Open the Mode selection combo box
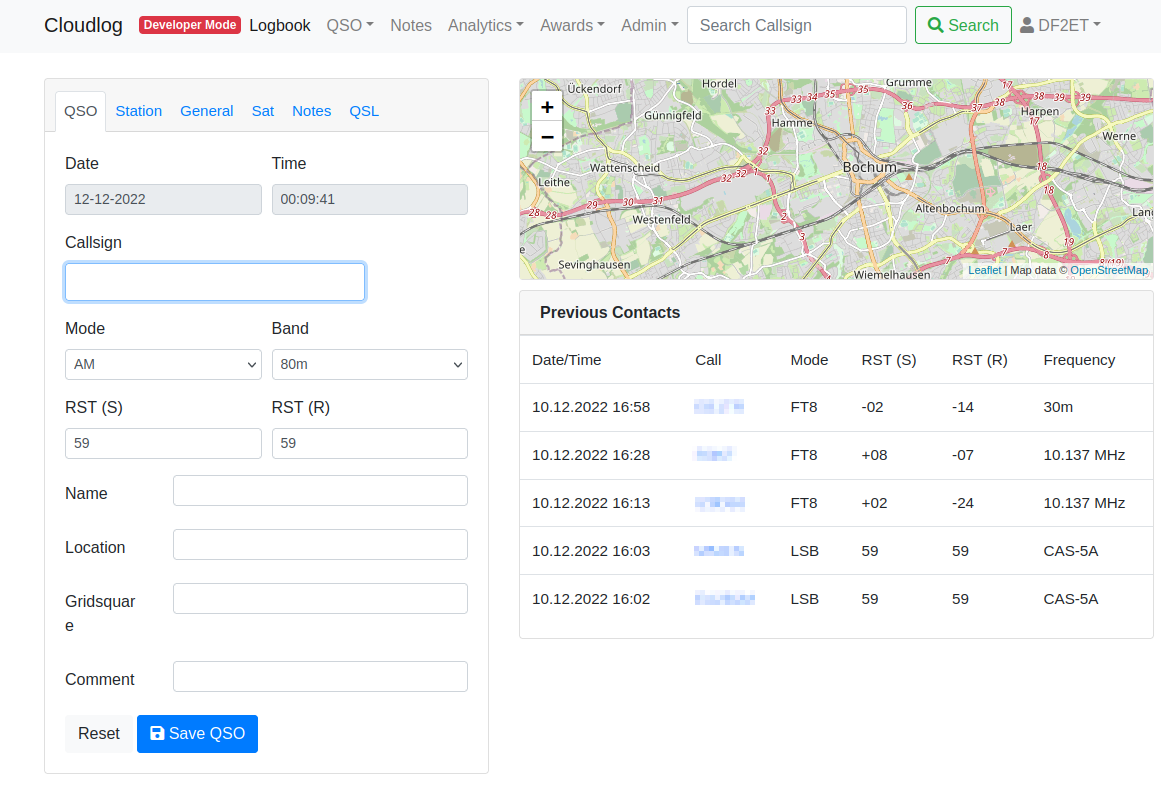The image size is (1161, 797). [163, 364]
